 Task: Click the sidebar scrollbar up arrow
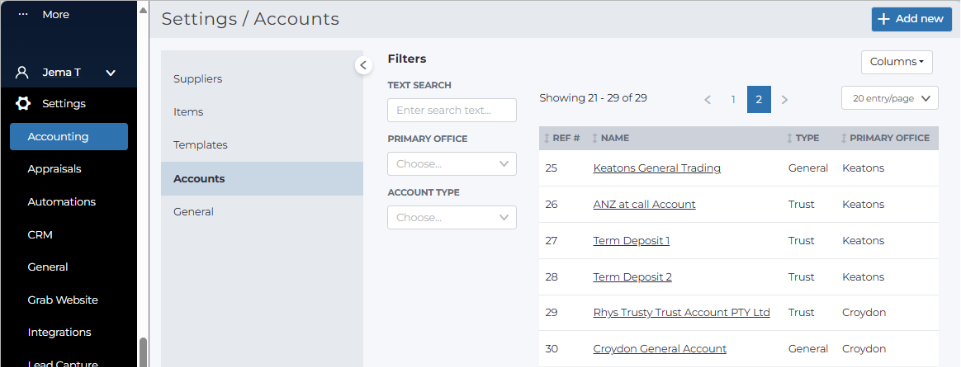pos(143,10)
